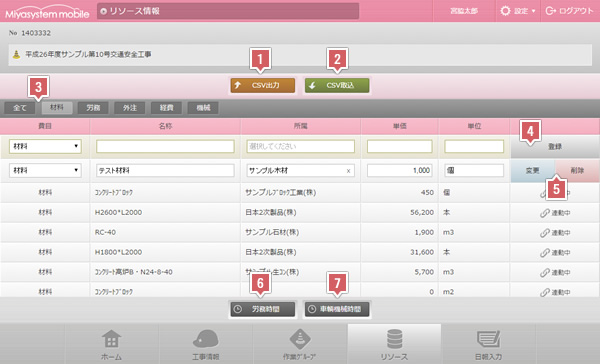Click the settings gear icon
Viewport: 600px width, 364px height.
coord(505,11)
